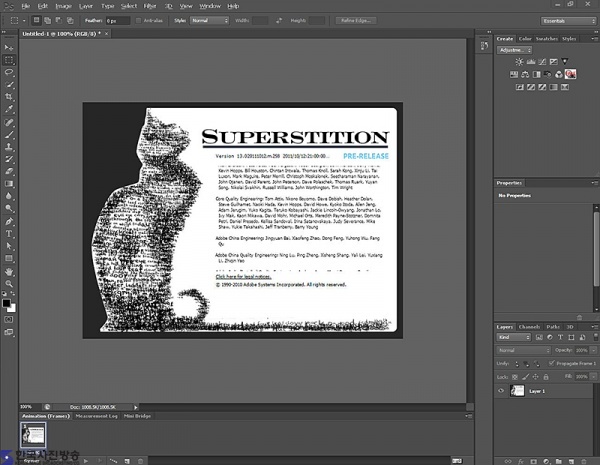Select the Eyedropper tool

[8, 109]
